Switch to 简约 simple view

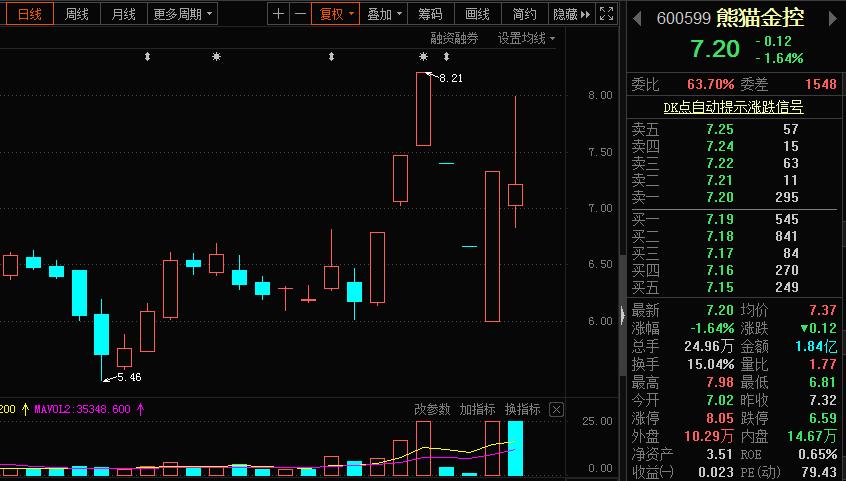click(524, 14)
